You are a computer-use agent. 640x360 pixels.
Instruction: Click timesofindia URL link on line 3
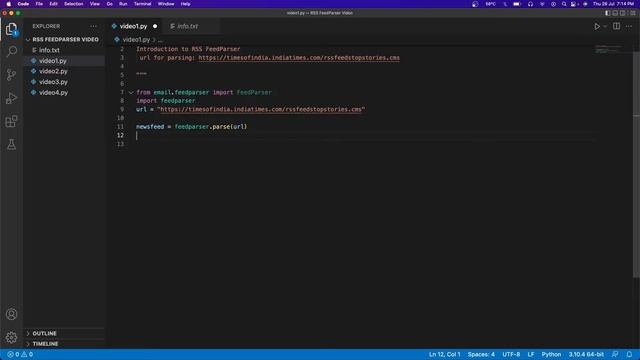(x=299, y=58)
